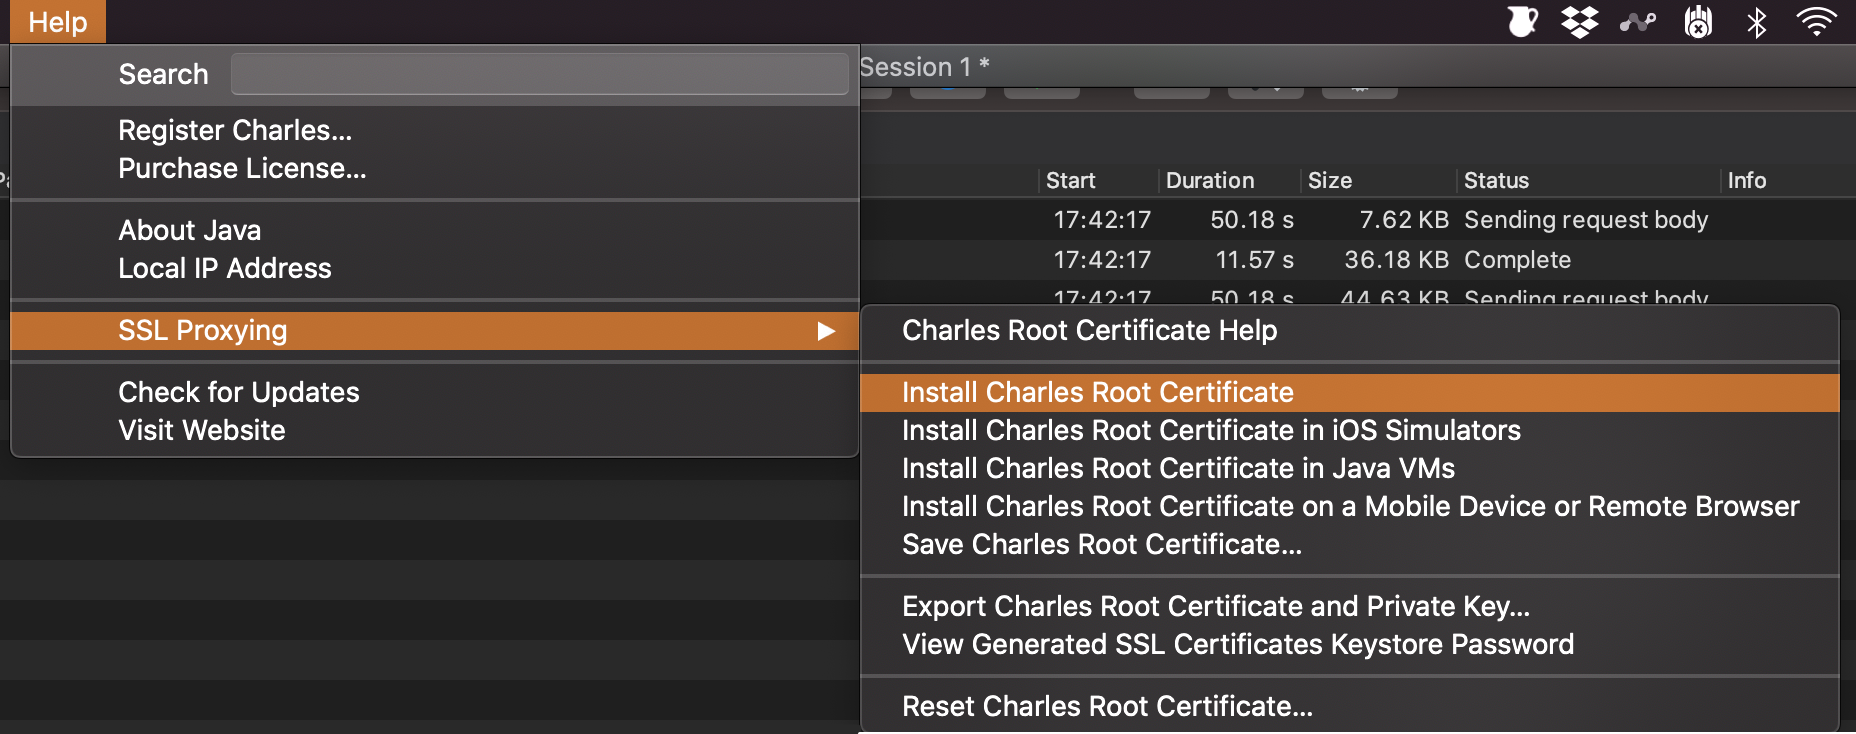This screenshot has height=734, width=1856.
Task: Click the 50.18 s duration in the 7.62 KB row
Action: pos(1252,220)
